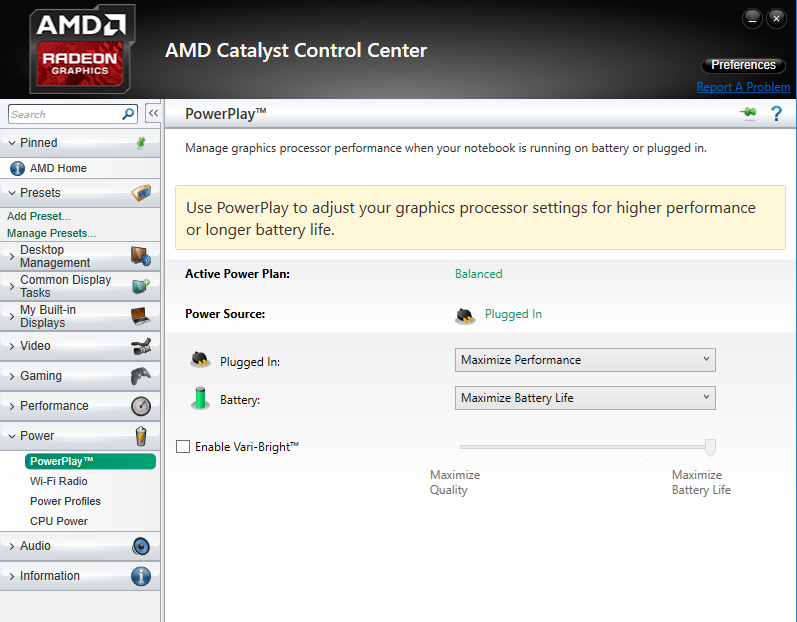This screenshot has width=797, height=622.
Task: Click the Power battery icon in sidebar
Action: (x=141, y=436)
